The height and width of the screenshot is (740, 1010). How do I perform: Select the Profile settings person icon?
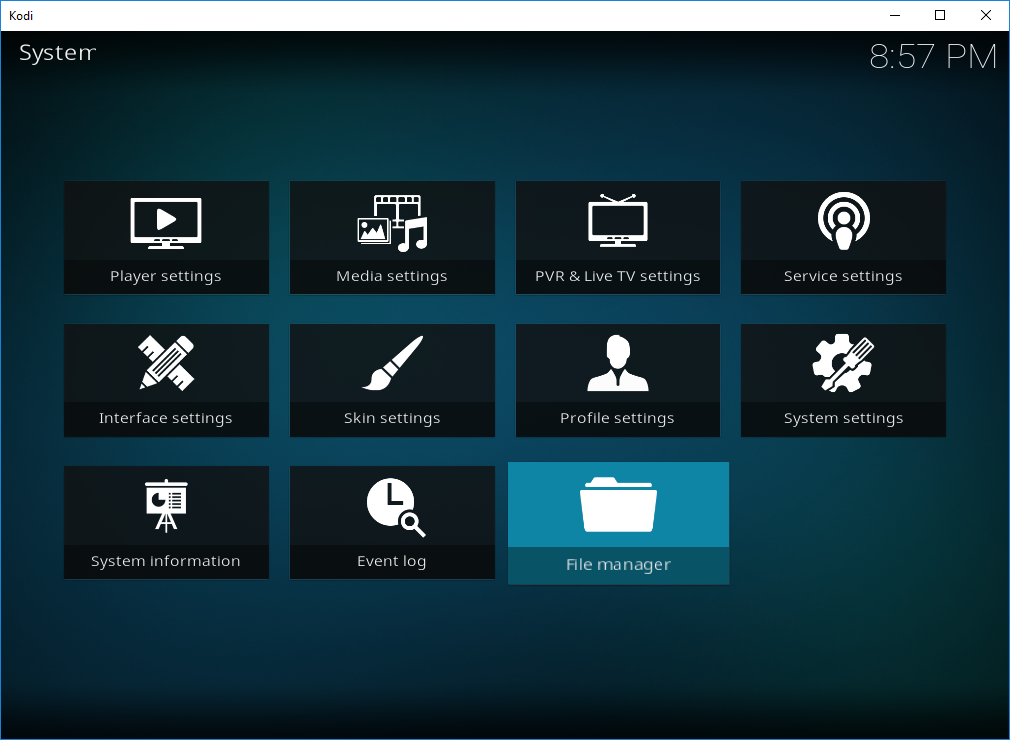coord(618,363)
